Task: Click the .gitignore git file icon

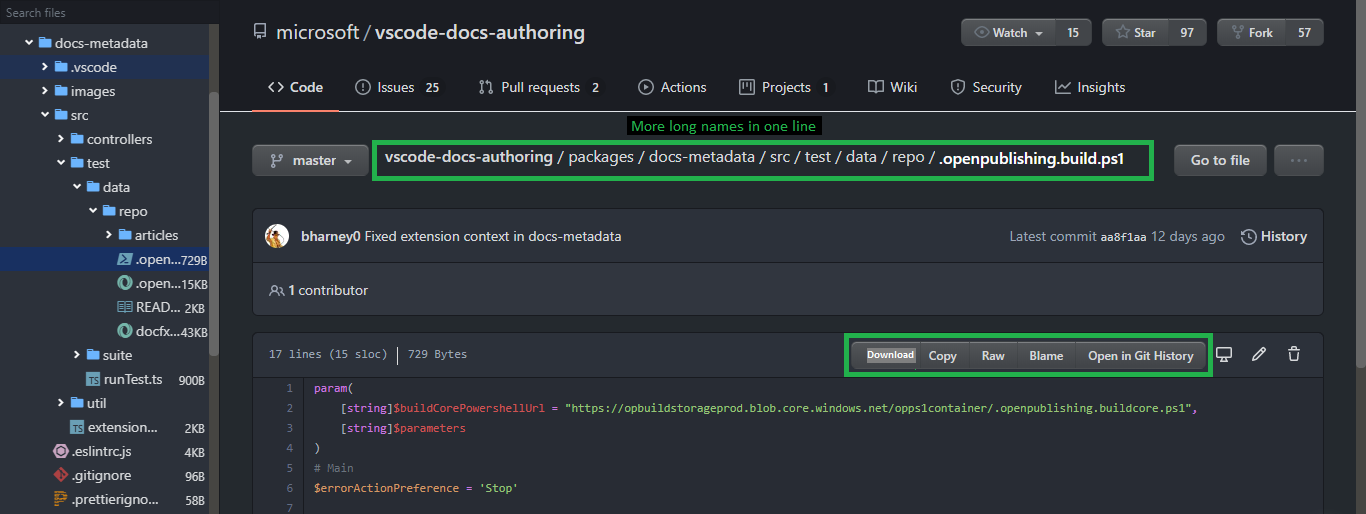Action: click(61, 475)
